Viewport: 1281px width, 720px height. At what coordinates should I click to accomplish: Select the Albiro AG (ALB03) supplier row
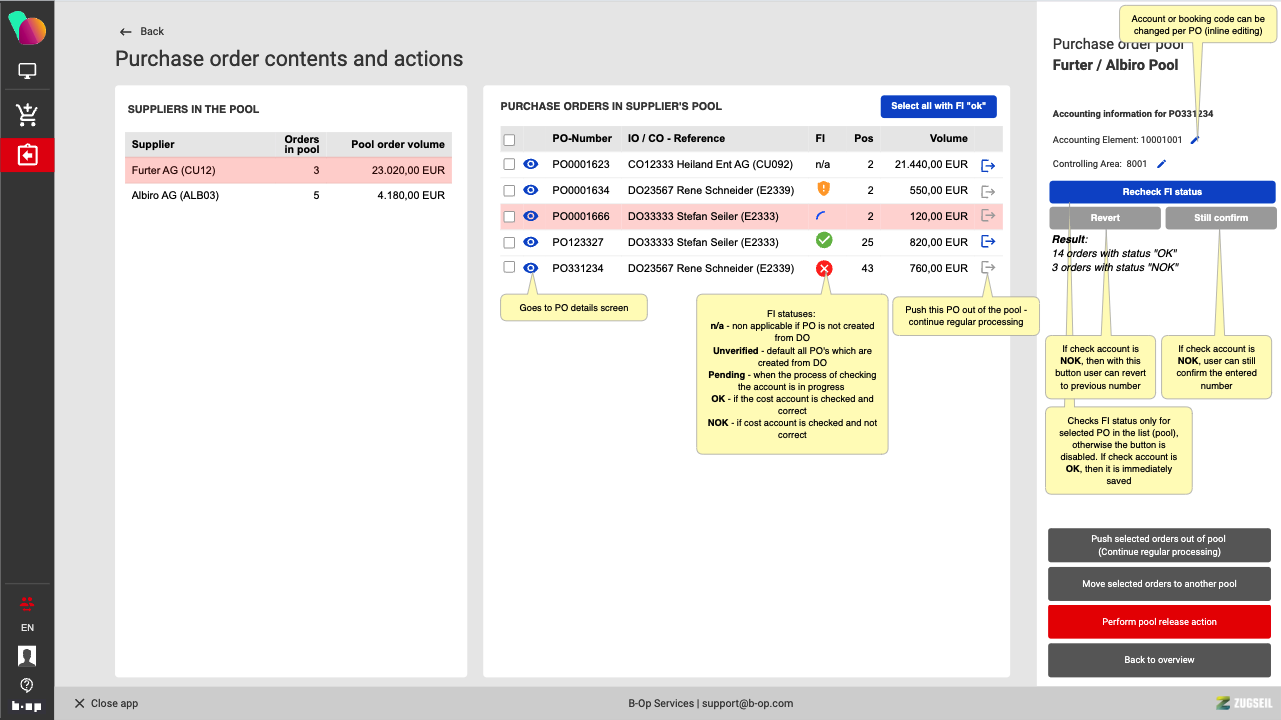(x=288, y=196)
